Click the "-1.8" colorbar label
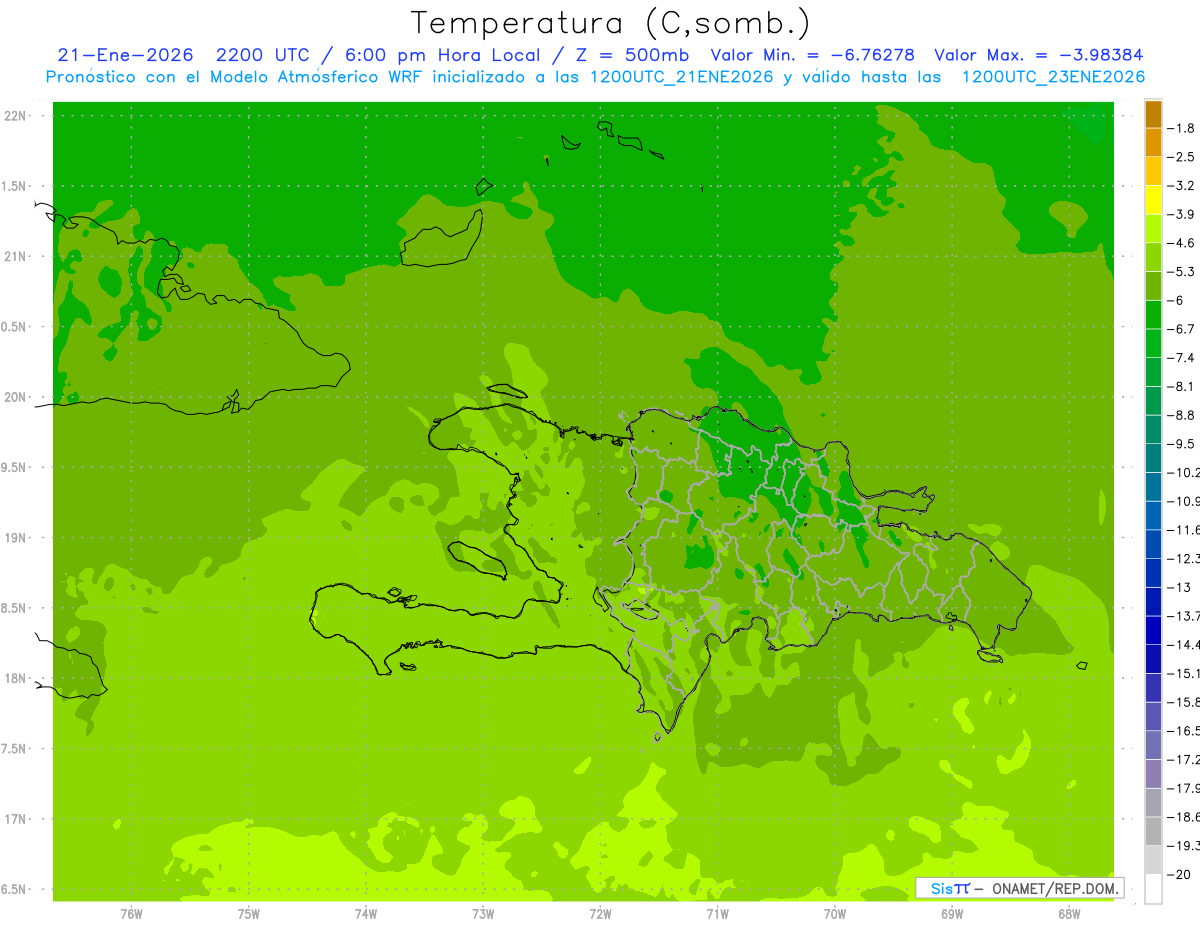Viewport: 1200px width, 927px height. click(x=1182, y=128)
